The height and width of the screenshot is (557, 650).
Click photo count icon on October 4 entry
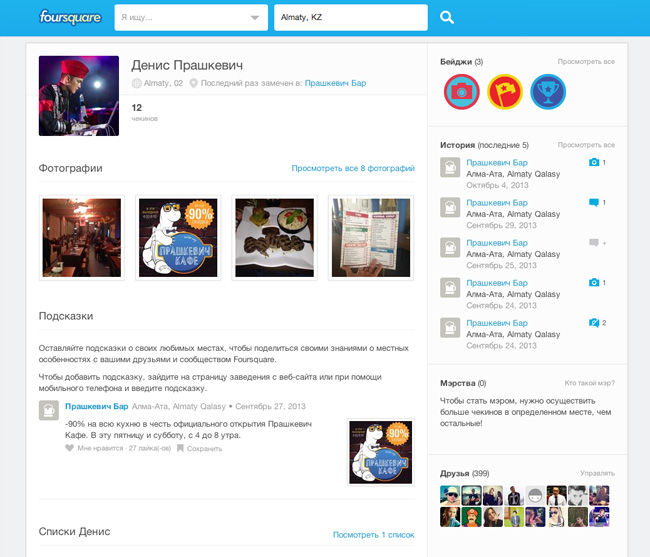tap(594, 162)
